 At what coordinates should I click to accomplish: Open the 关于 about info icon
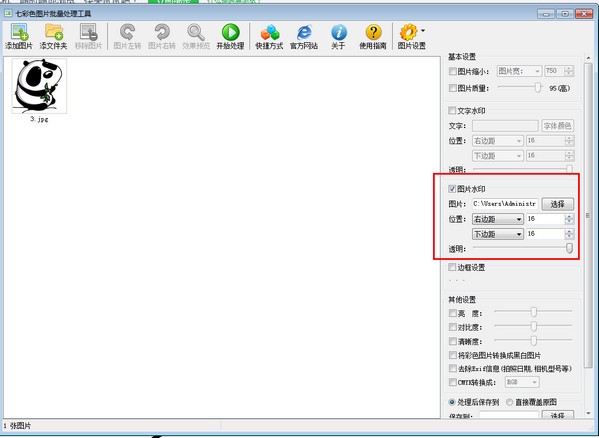coord(339,32)
